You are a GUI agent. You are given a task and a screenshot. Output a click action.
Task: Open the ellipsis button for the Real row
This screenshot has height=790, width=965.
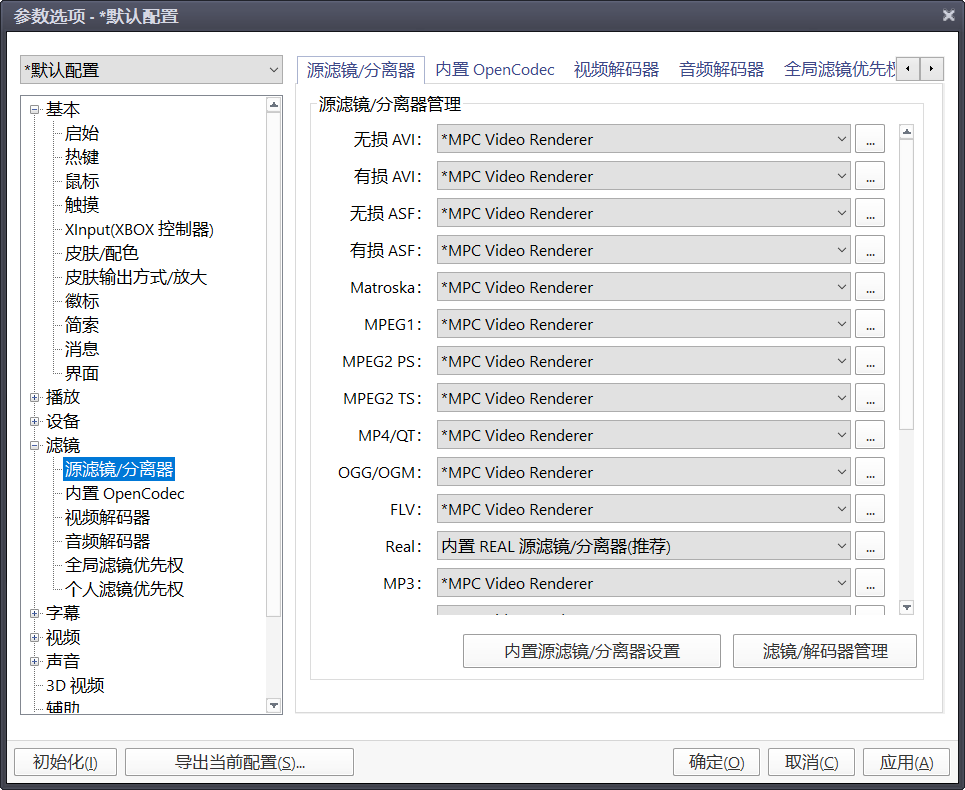[870, 546]
